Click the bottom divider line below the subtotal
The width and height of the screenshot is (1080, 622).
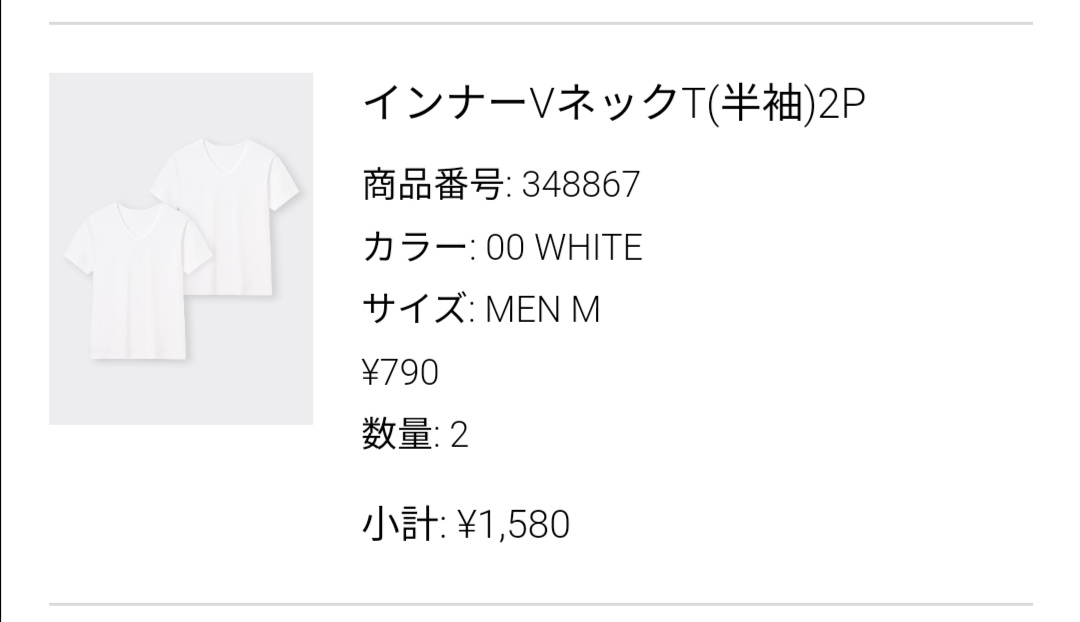[x=540, y=604]
